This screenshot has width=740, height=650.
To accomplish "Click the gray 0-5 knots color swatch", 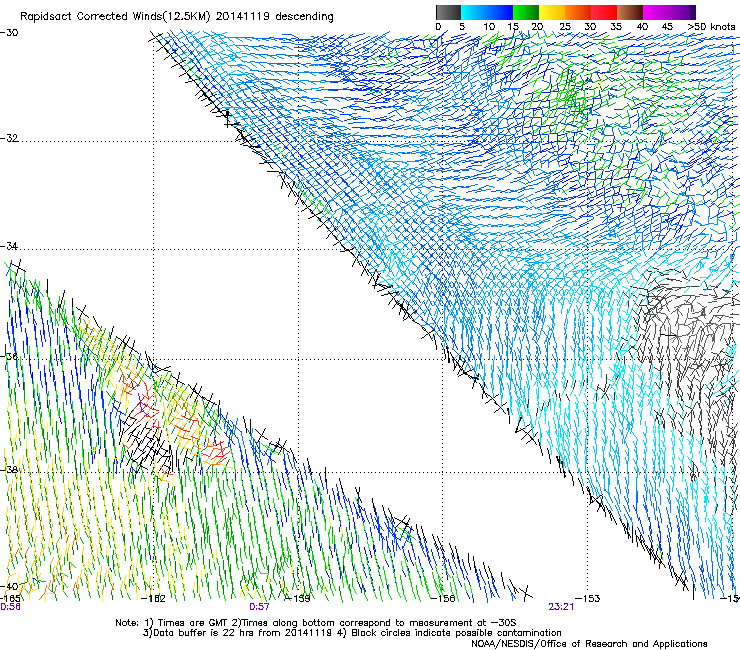I will click(448, 12).
